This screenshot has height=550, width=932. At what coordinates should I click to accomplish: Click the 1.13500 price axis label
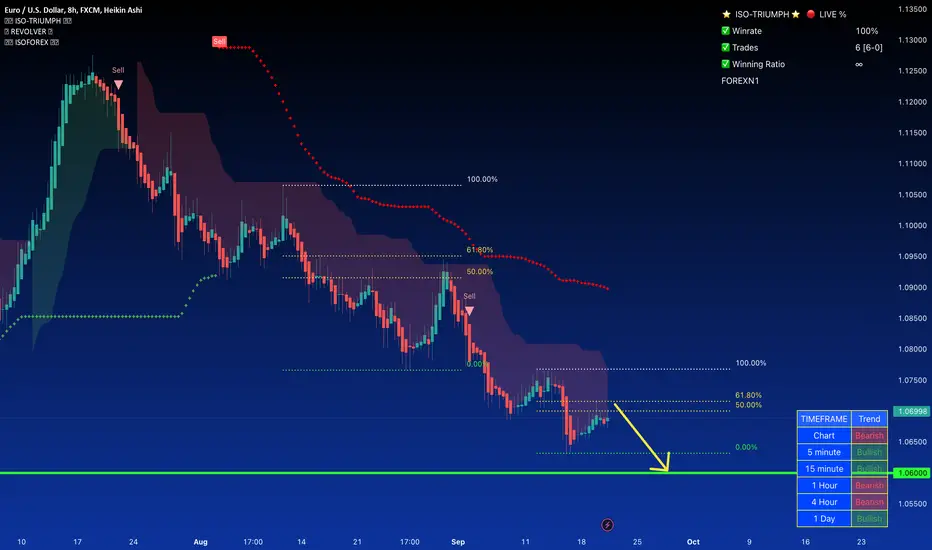click(x=912, y=10)
